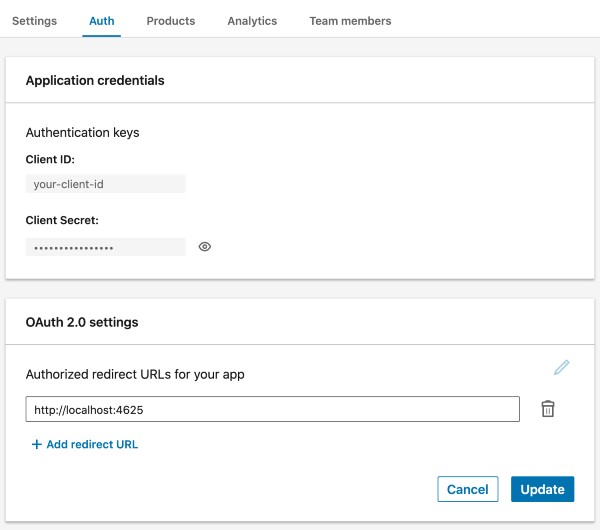The height and width of the screenshot is (530, 600).
Task: Click the Application credentials heading
Action: point(95,80)
